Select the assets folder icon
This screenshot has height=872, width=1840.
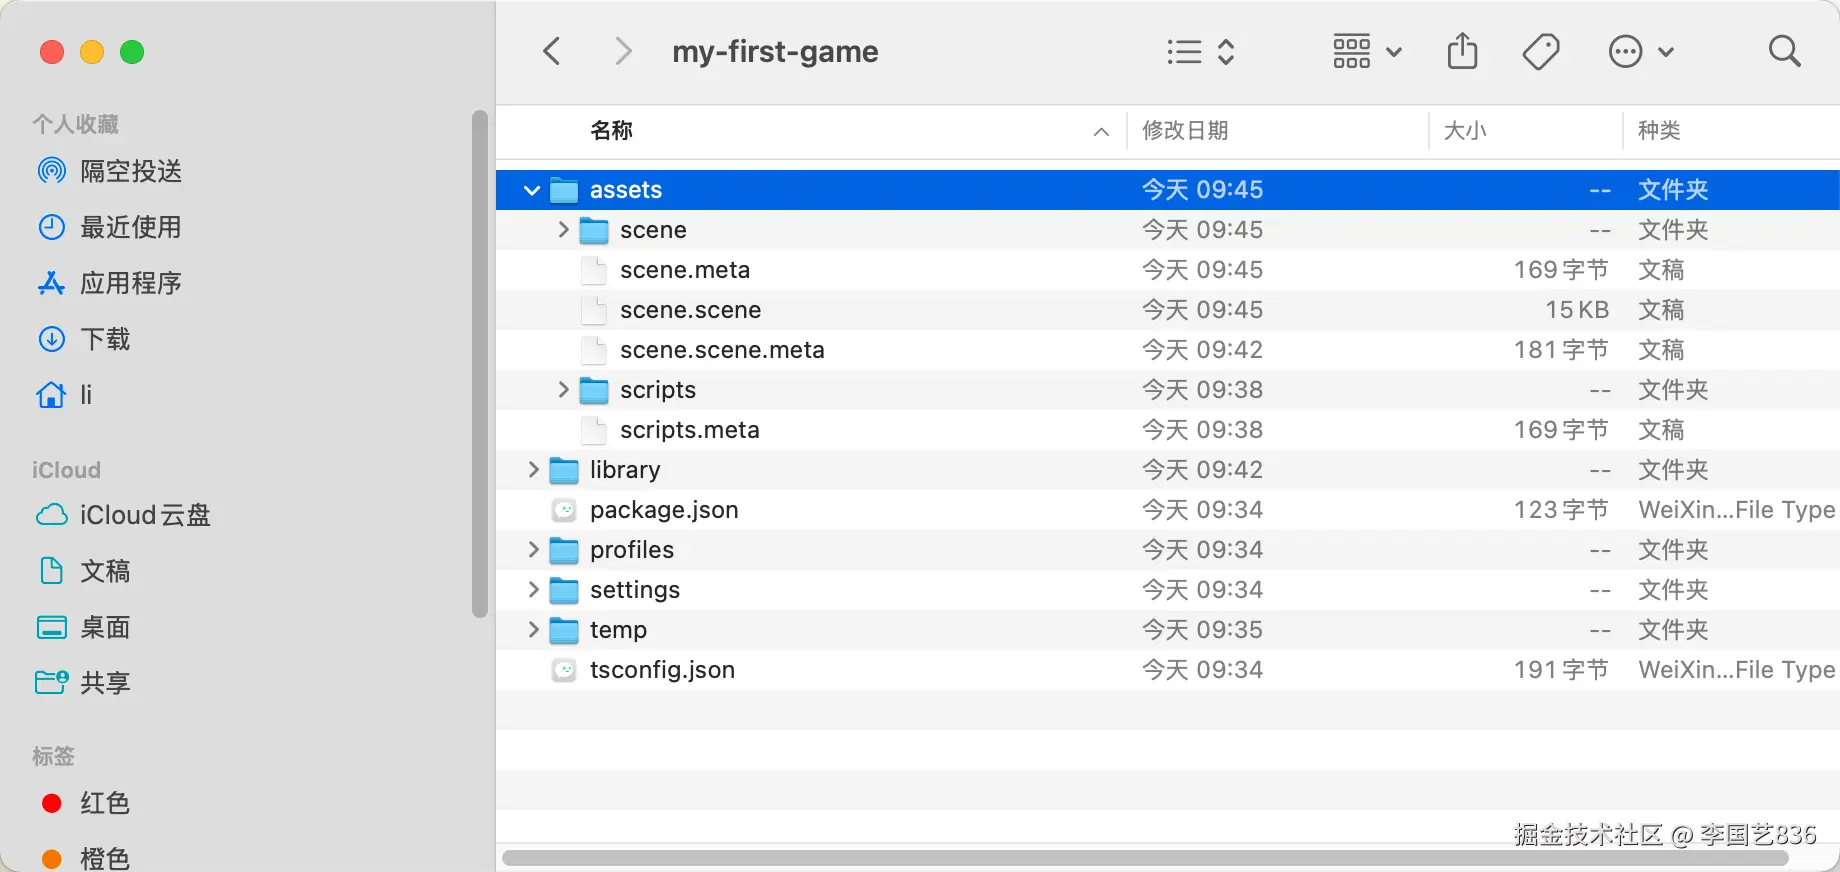click(564, 190)
